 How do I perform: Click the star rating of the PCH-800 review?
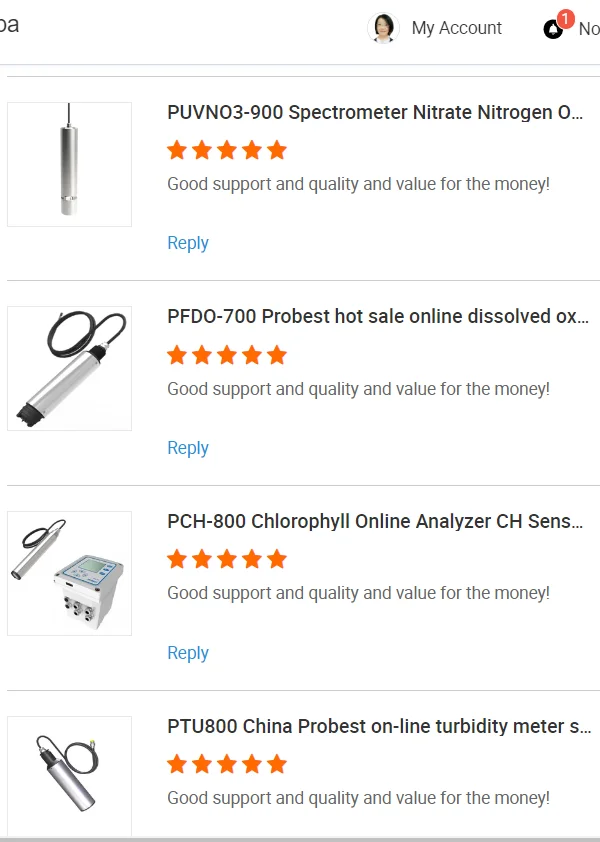tap(227, 559)
